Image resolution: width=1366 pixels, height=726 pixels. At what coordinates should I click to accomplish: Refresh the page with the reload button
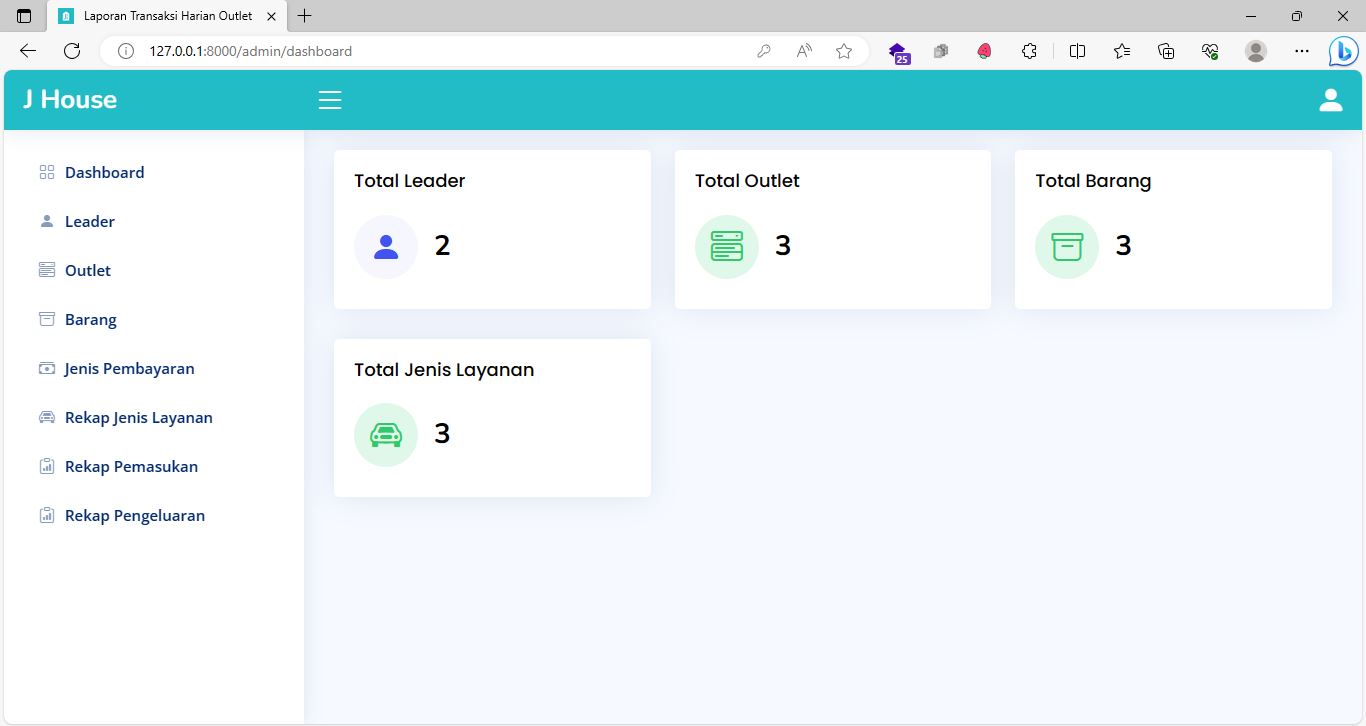72,51
